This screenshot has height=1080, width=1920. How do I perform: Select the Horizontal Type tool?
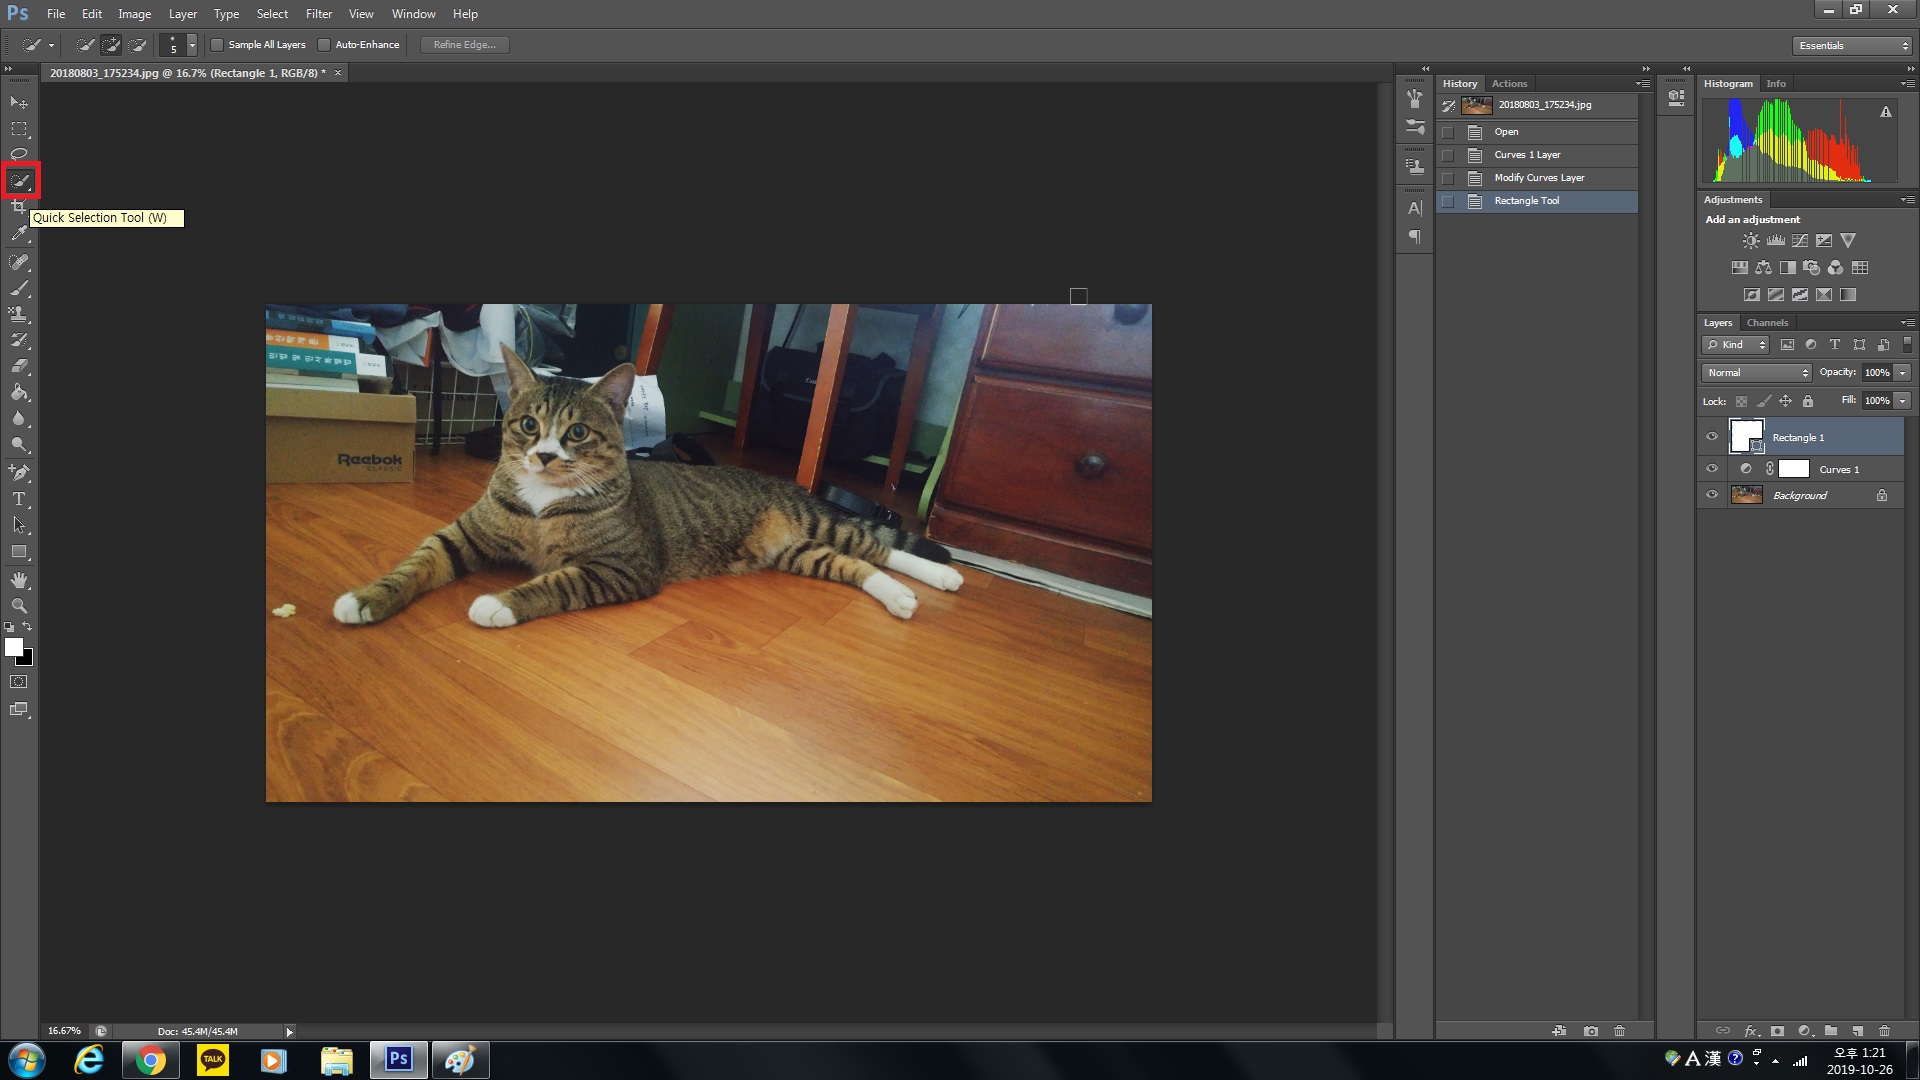[19, 499]
